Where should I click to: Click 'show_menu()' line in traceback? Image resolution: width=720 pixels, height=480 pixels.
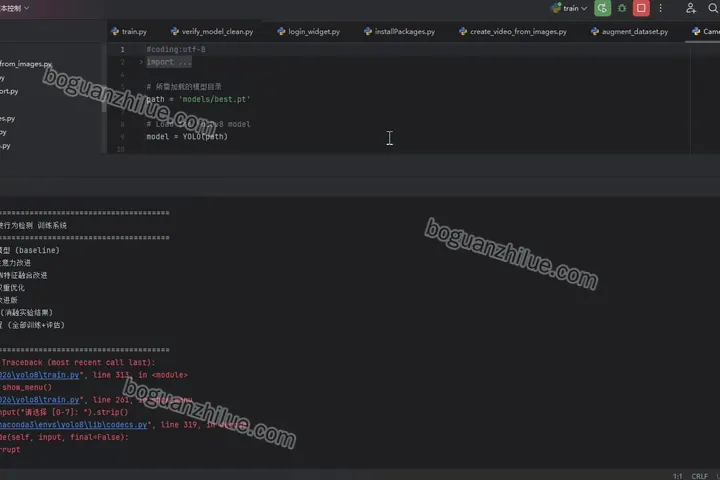click(27, 387)
